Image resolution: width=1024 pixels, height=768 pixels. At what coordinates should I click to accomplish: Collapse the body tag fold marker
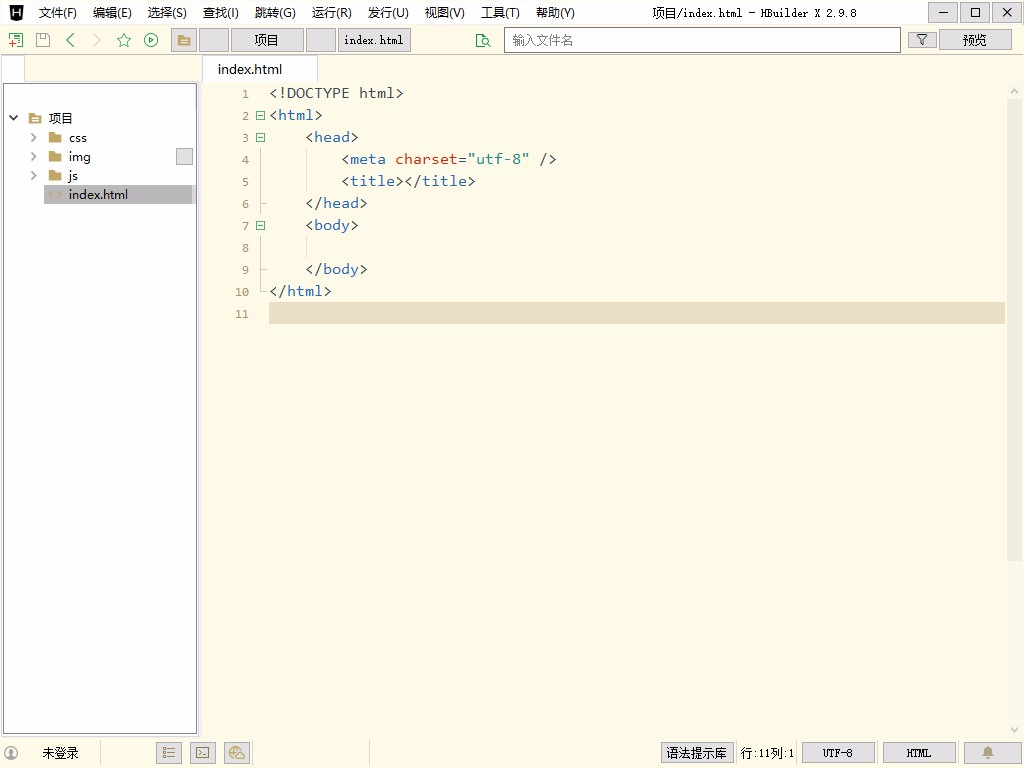(x=261, y=225)
